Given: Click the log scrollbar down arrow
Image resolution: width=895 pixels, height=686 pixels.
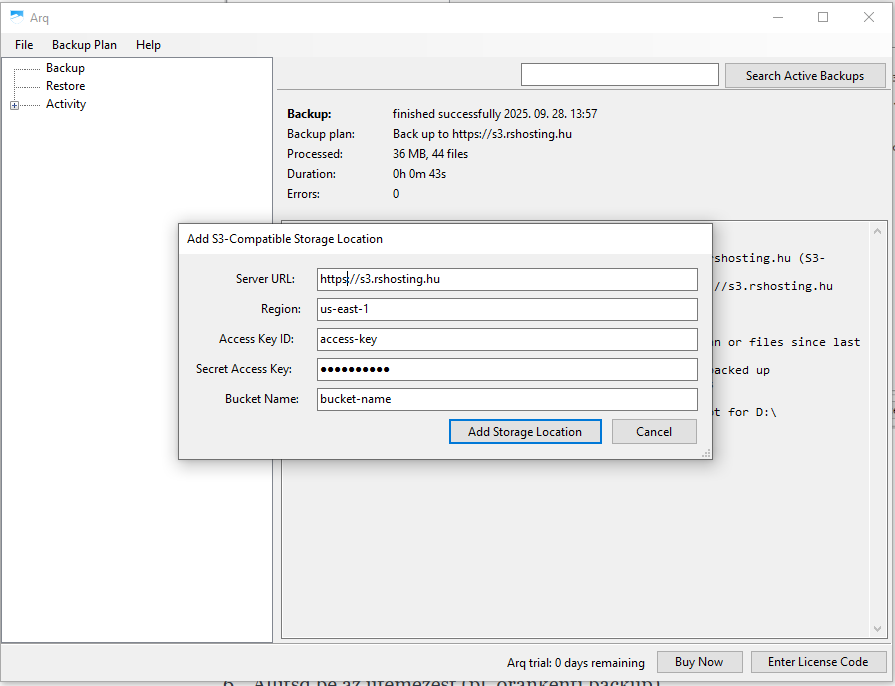Looking at the screenshot, I should tap(879, 629).
